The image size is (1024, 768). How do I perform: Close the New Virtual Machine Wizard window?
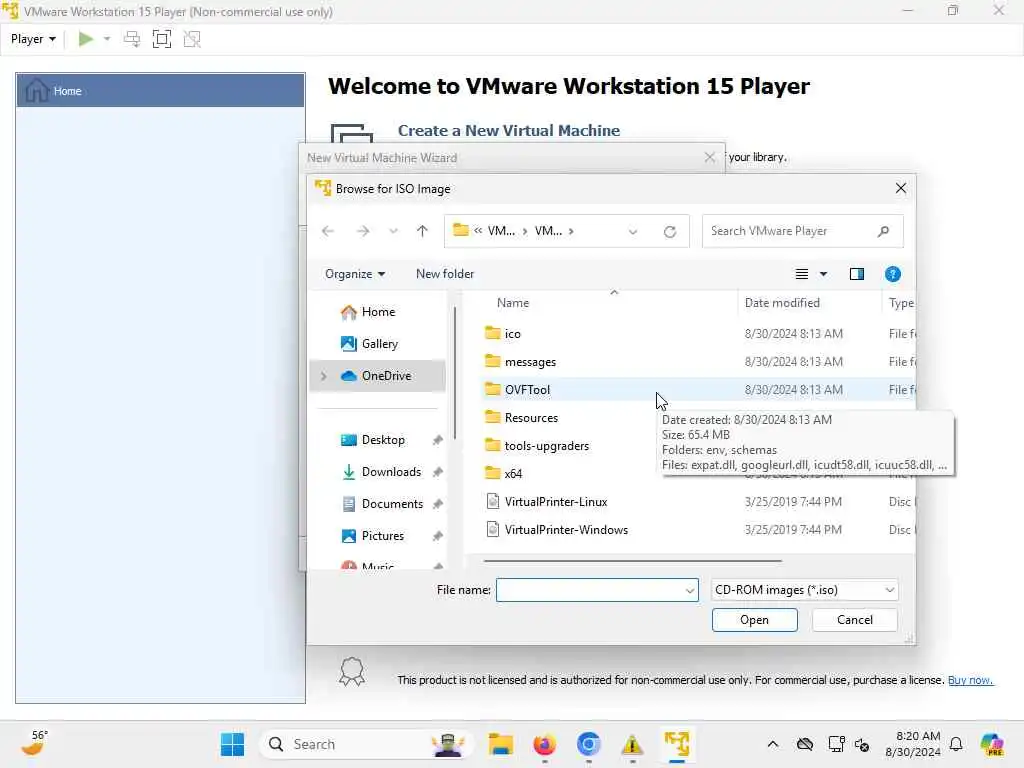710,157
